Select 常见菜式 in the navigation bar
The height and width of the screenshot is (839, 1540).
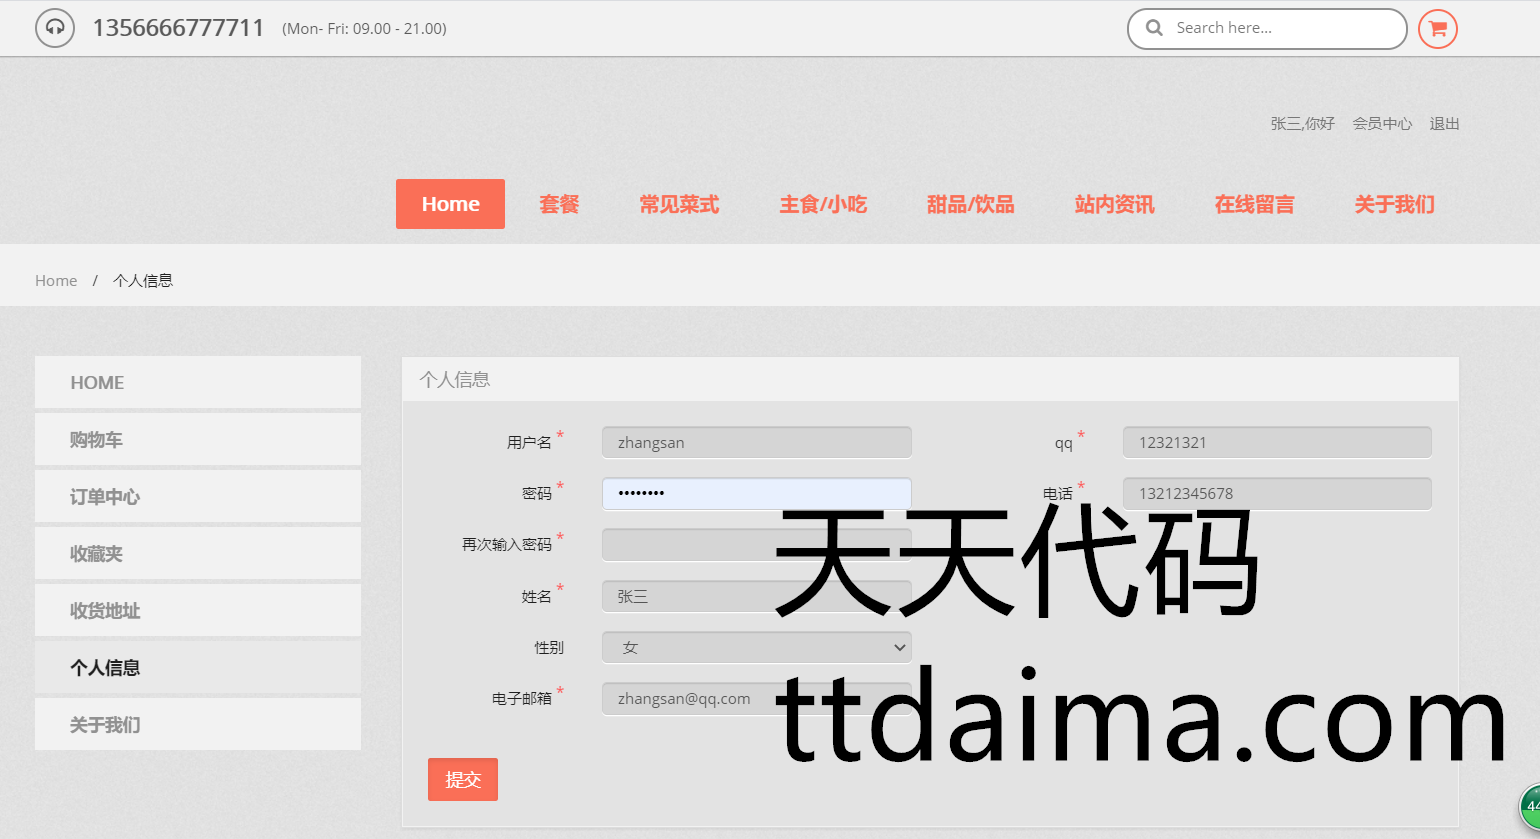(679, 204)
